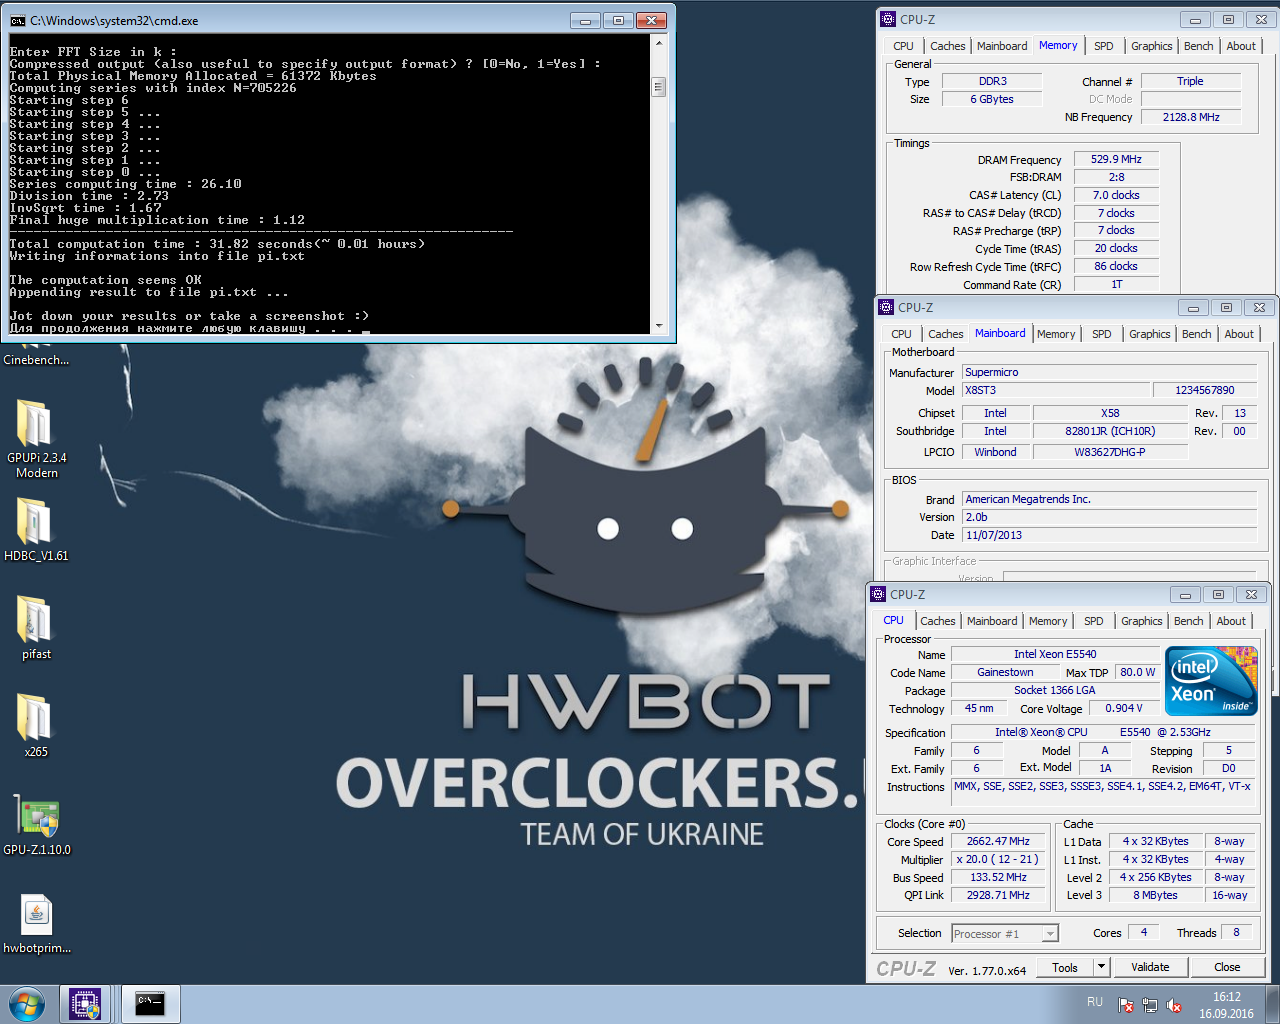Switch to Caches tab in Memory window

point(947,46)
